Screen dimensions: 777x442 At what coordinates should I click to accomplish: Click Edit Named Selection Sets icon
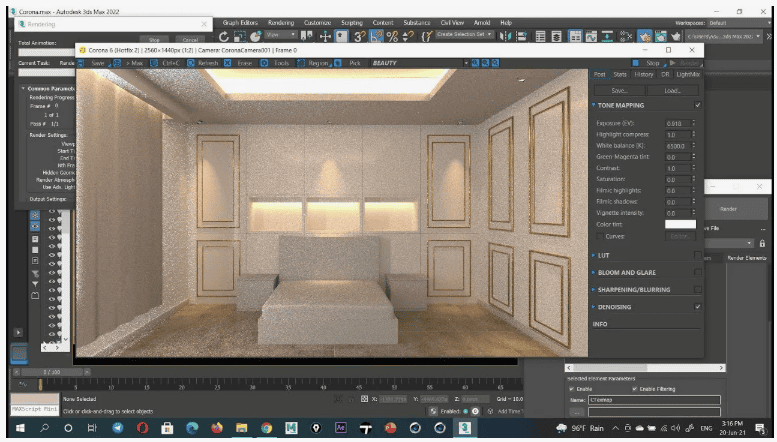(x=426, y=36)
